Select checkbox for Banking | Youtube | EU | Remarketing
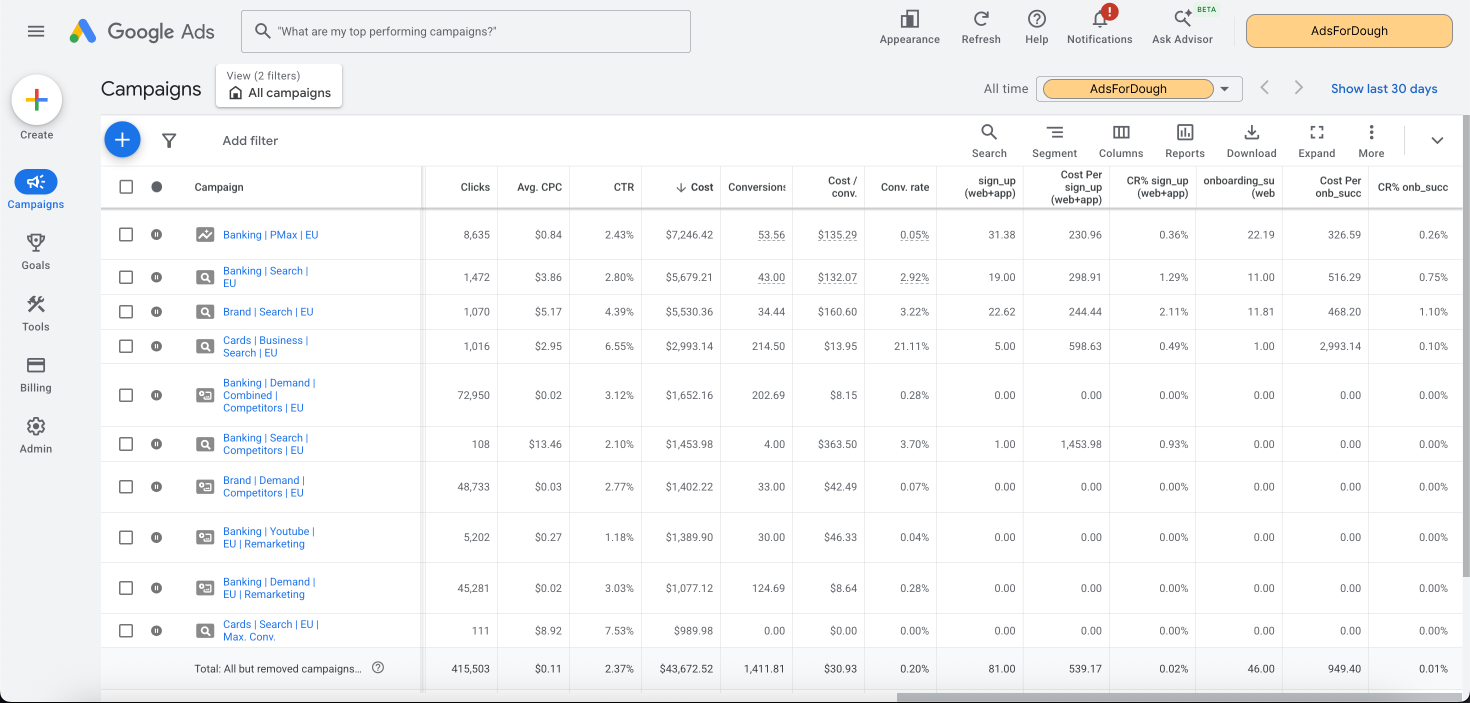 pyautogui.click(x=126, y=537)
